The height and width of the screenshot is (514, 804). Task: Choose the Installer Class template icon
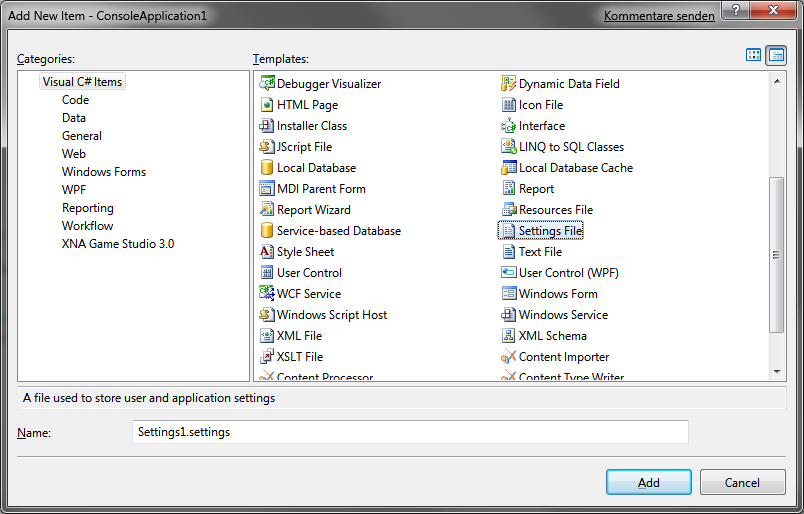click(x=267, y=126)
